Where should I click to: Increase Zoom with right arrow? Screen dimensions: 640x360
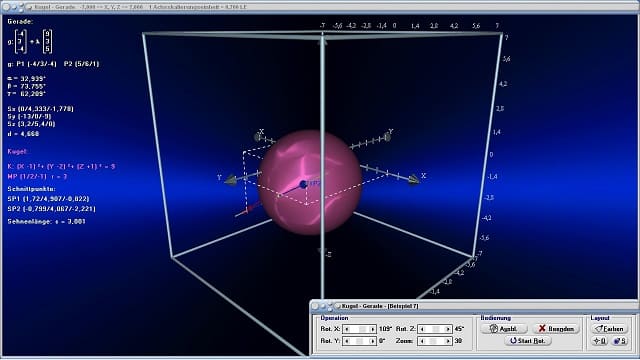447,341
